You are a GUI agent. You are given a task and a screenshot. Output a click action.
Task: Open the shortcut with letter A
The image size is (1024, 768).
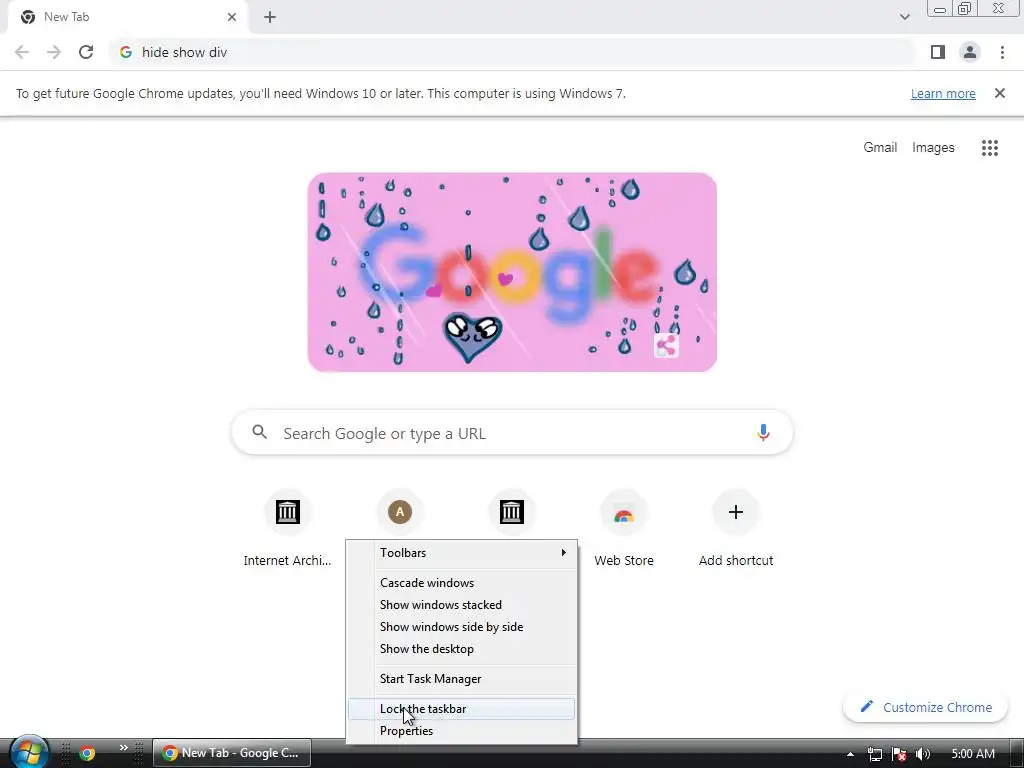[x=400, y=512]
